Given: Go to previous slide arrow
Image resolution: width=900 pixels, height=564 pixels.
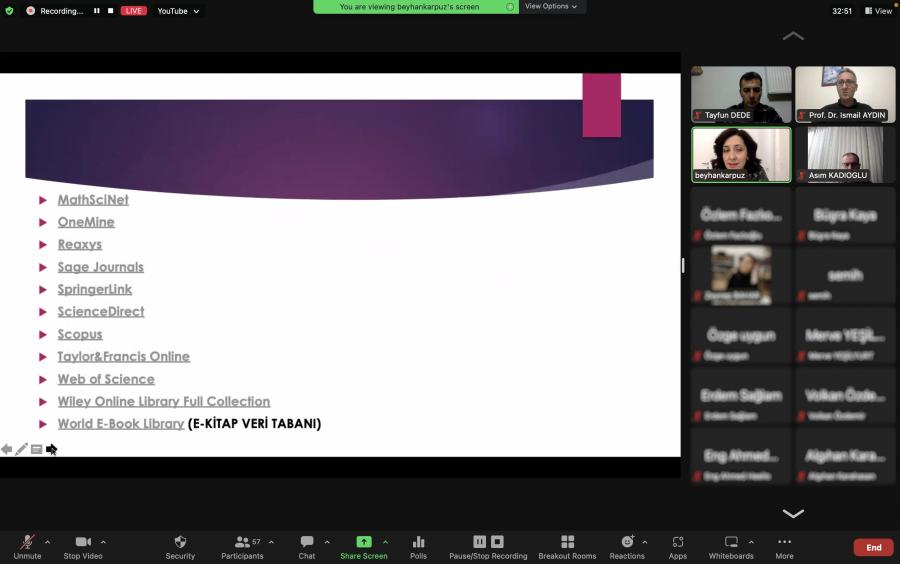Looking at the screenshot, I should pos(6,449).
